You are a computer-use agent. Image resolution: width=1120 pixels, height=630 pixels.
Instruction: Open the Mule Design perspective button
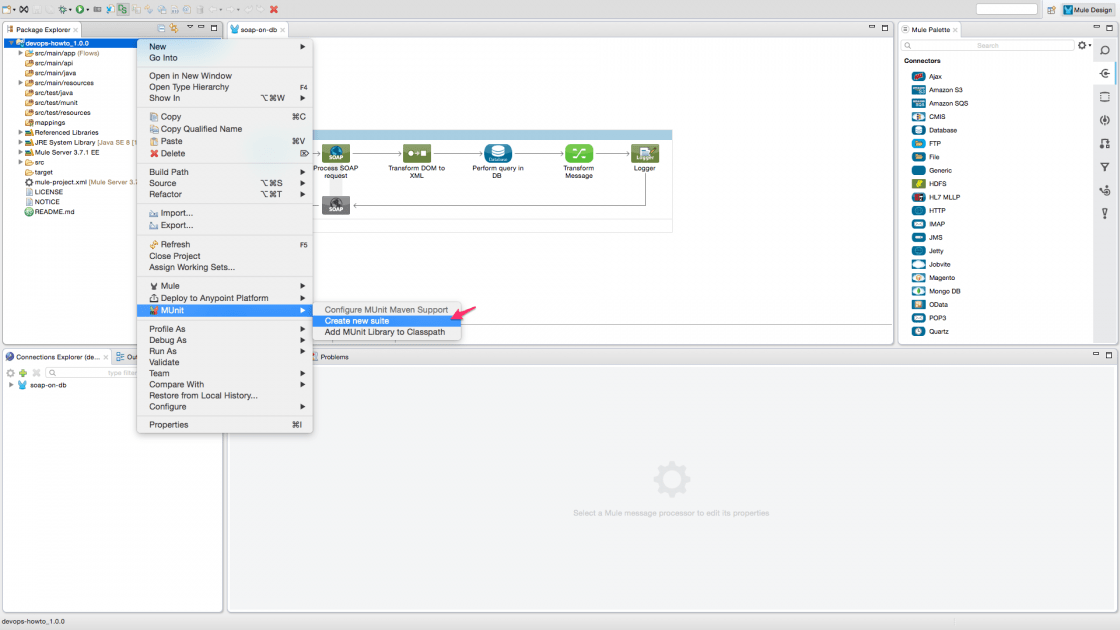(x=1086, y=8)
